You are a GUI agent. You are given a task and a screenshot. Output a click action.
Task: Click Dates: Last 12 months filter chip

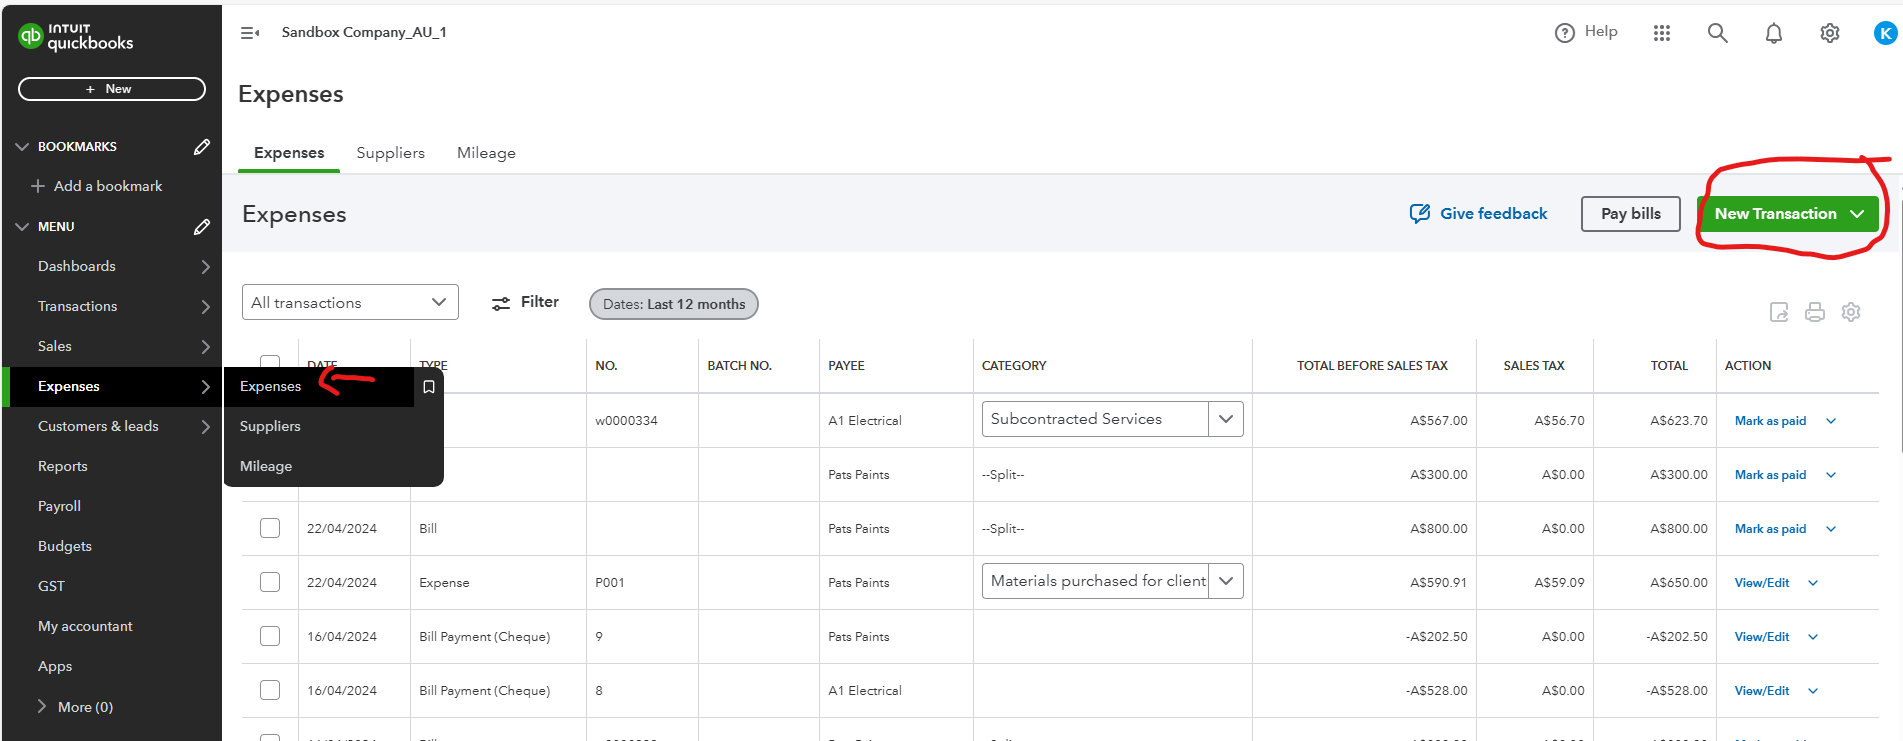(674, 304)
